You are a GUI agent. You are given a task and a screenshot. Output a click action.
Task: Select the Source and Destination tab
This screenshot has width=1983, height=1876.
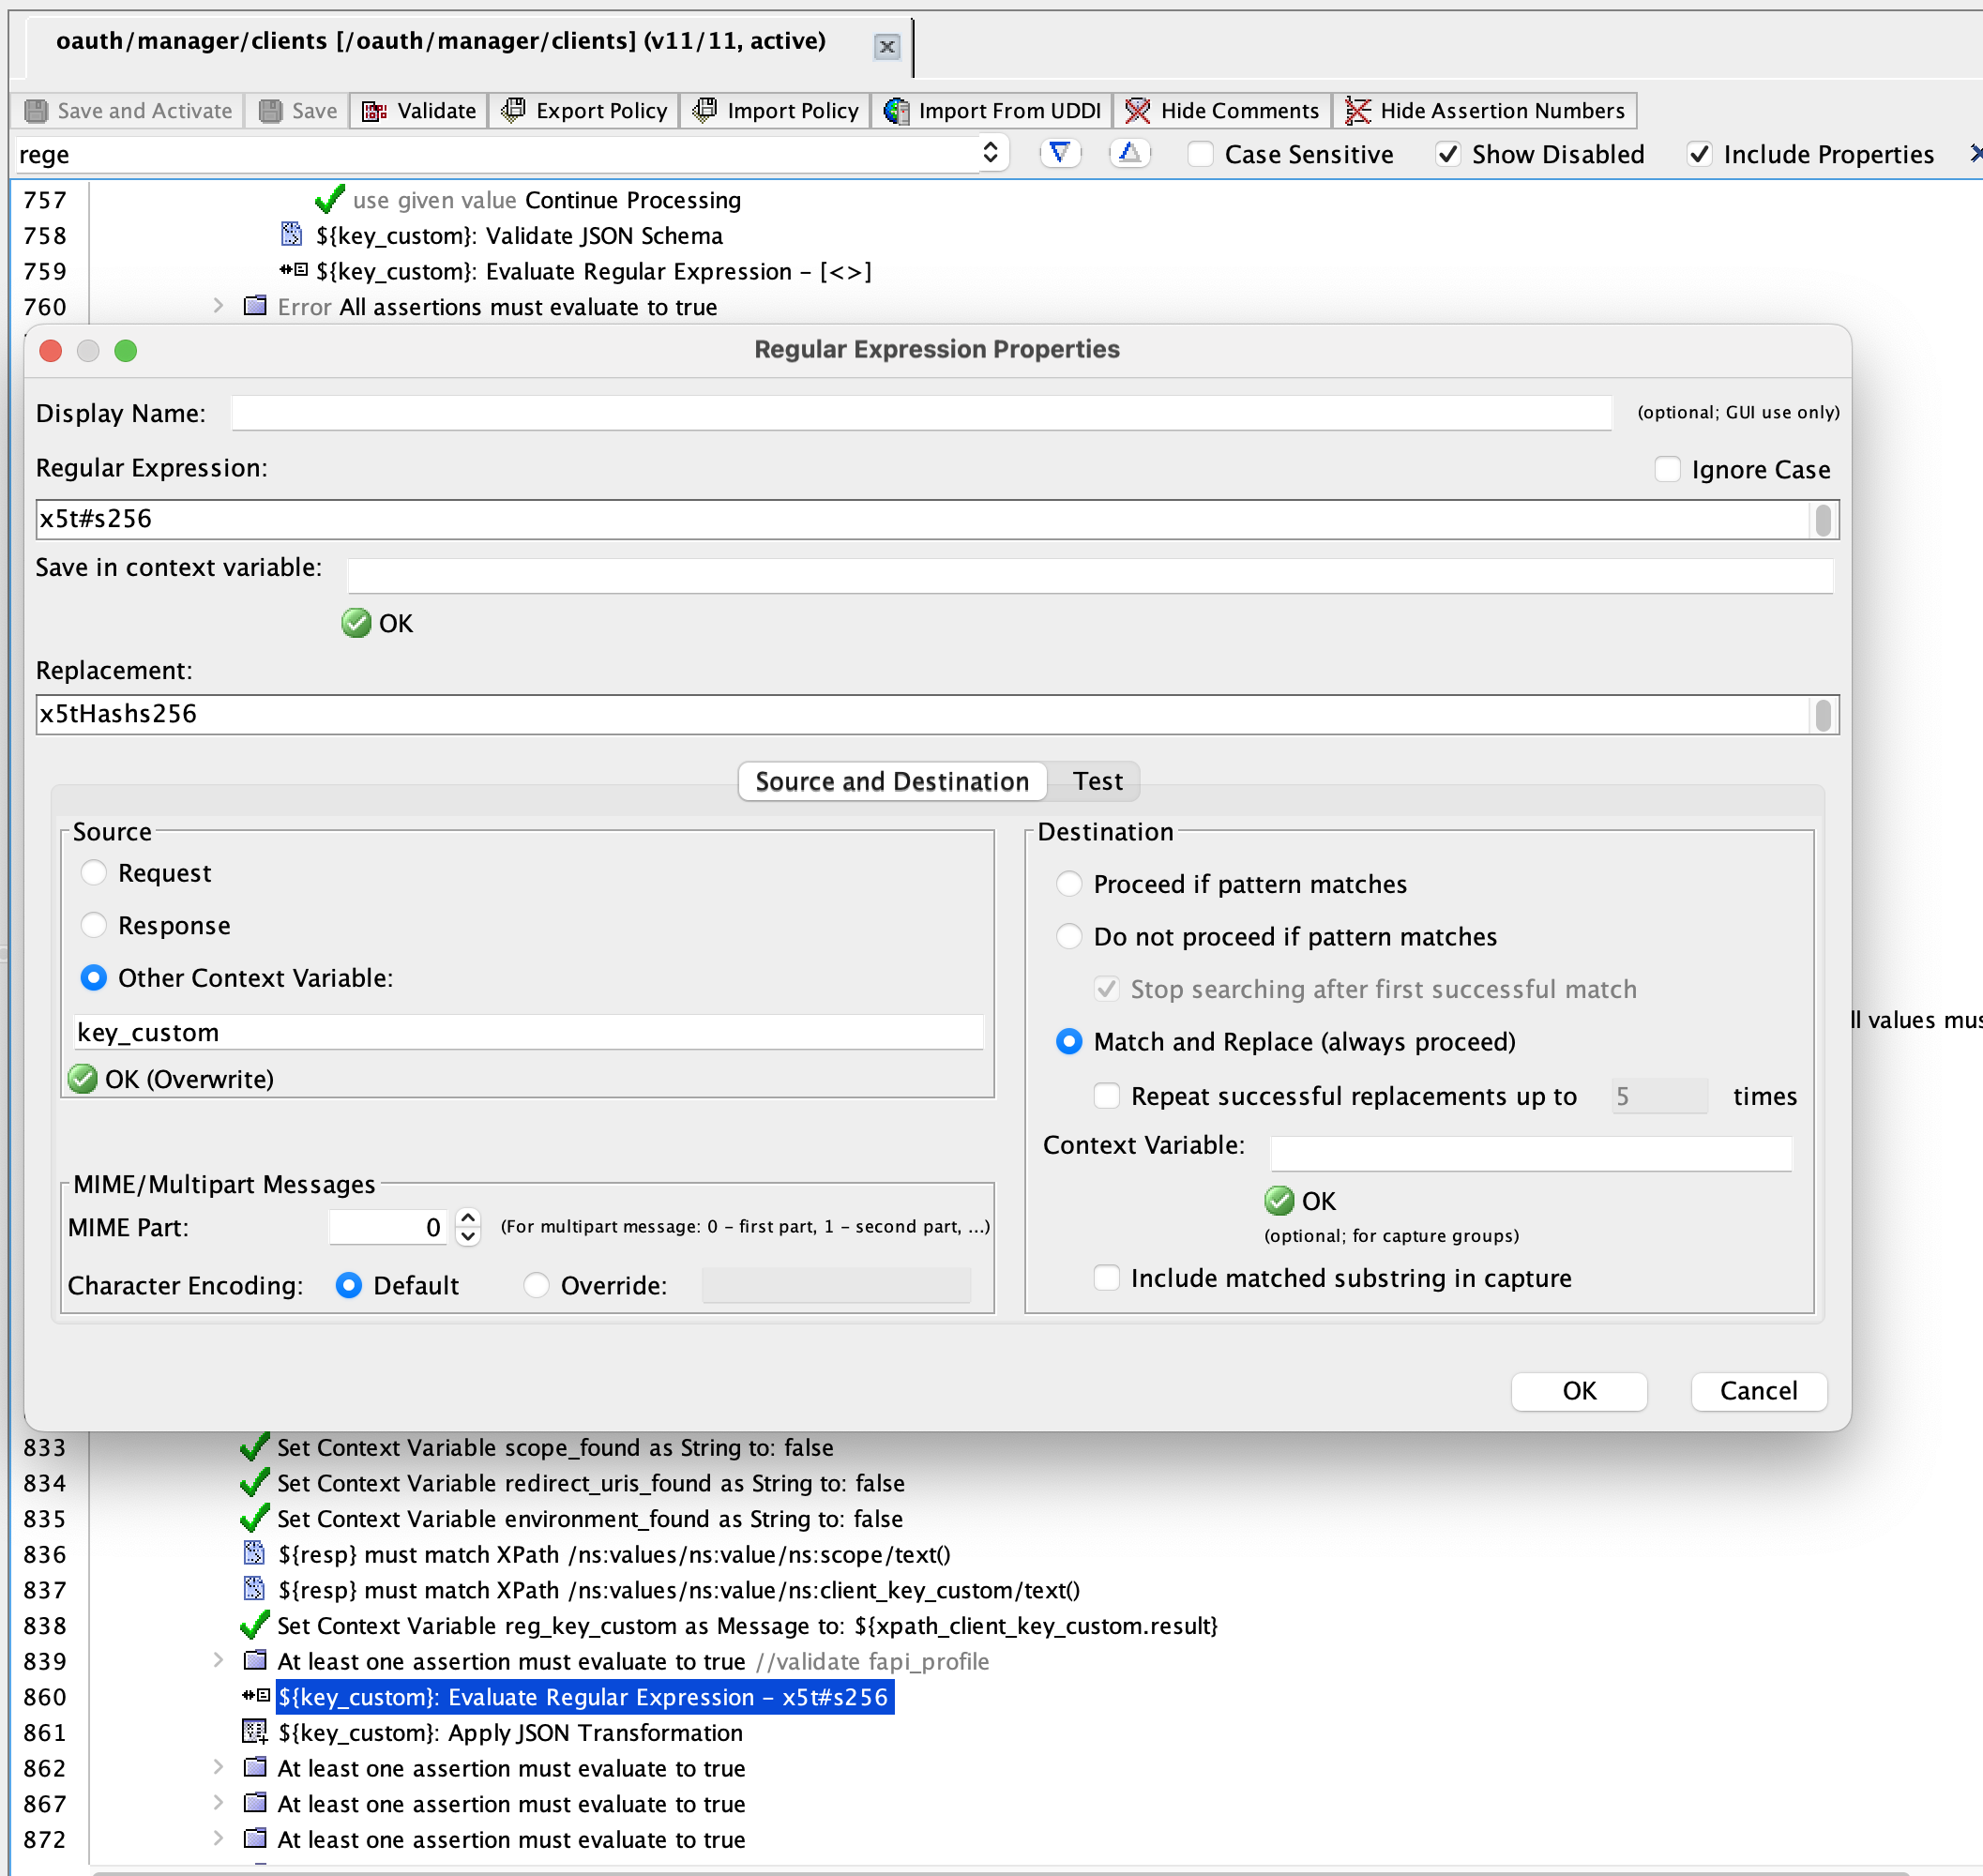(x=891, y=781)
